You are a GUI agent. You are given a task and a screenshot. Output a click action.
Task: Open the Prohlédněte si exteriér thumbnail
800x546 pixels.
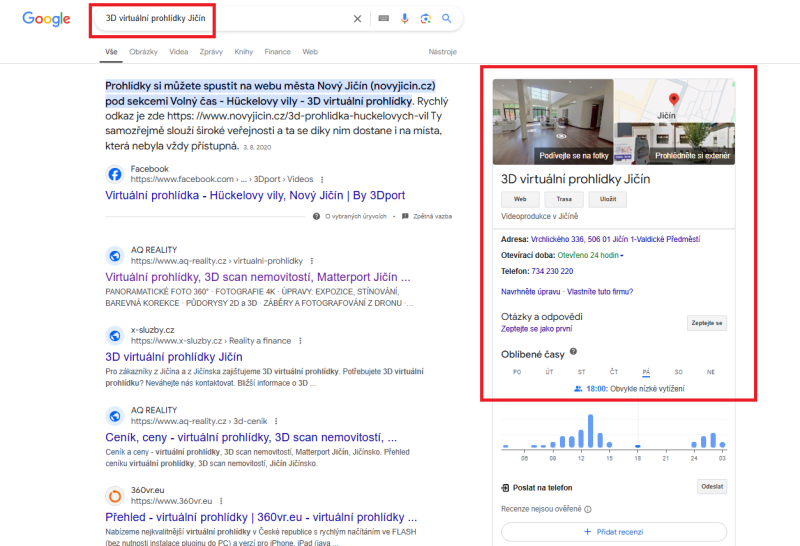pyautogui.click(x=674, y=144)
